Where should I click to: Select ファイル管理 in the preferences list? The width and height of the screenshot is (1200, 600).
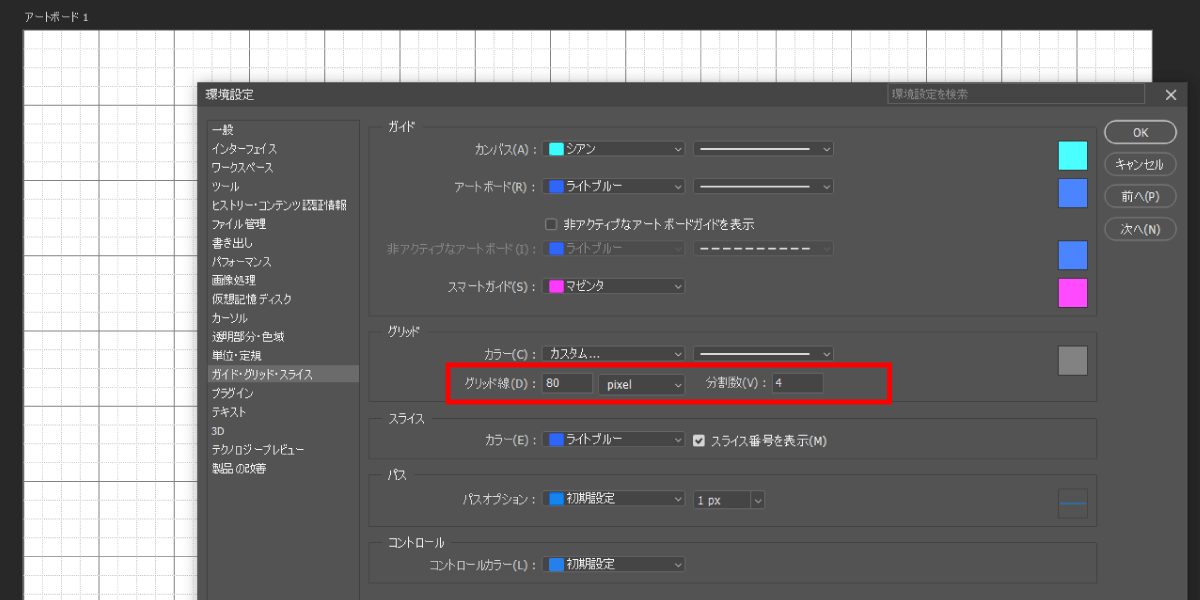(283, 224)
